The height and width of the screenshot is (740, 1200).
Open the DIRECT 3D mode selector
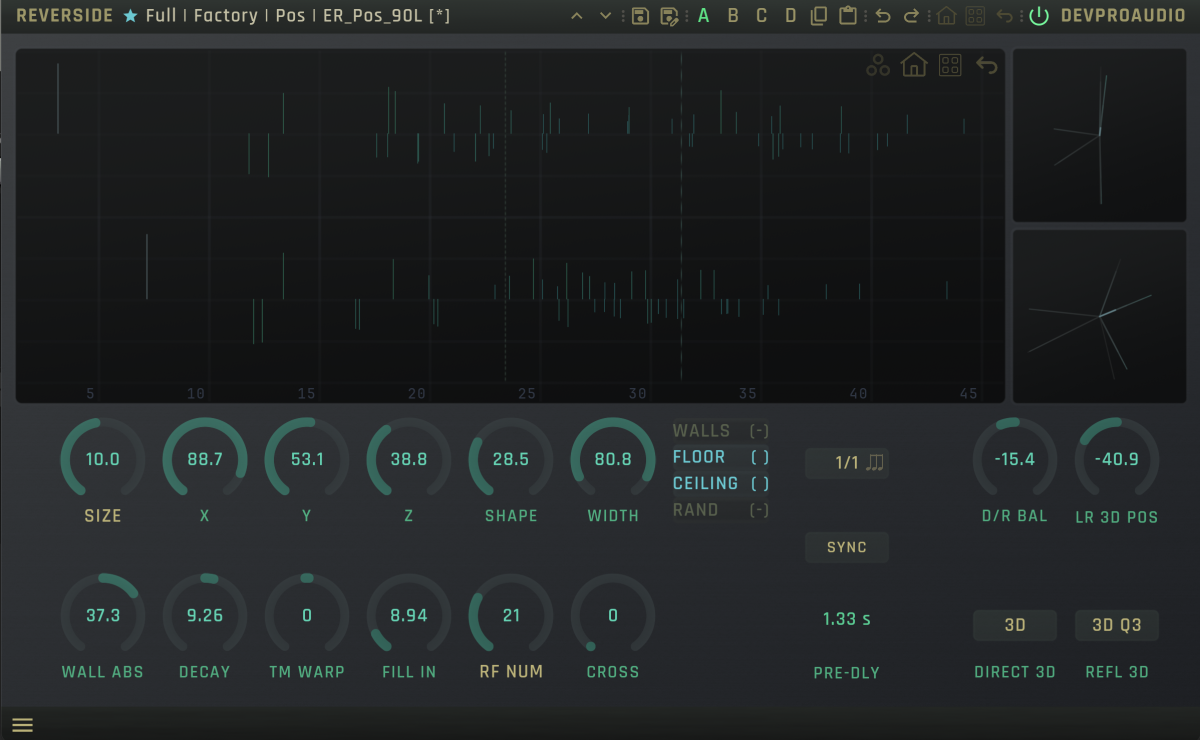point(1015,625)
